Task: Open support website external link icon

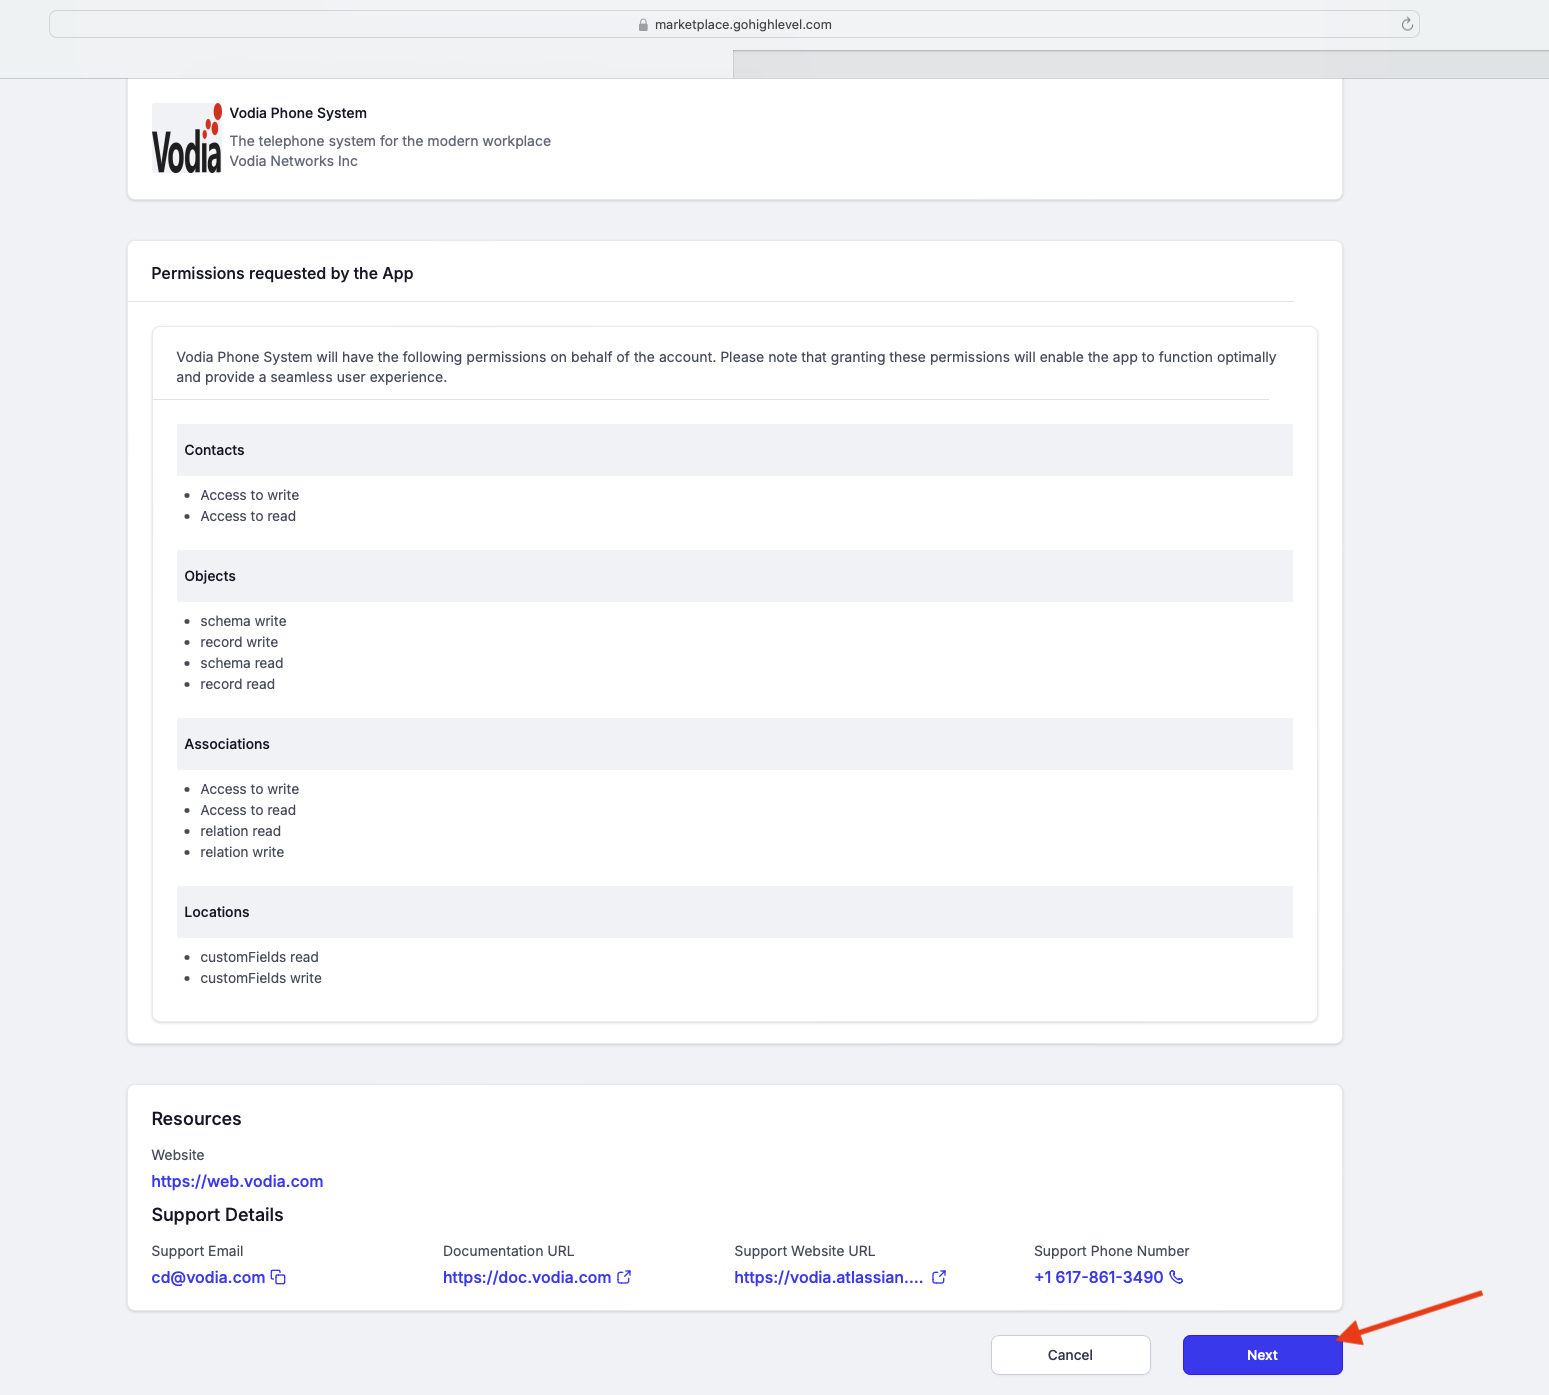Action: pos(939,1277)
